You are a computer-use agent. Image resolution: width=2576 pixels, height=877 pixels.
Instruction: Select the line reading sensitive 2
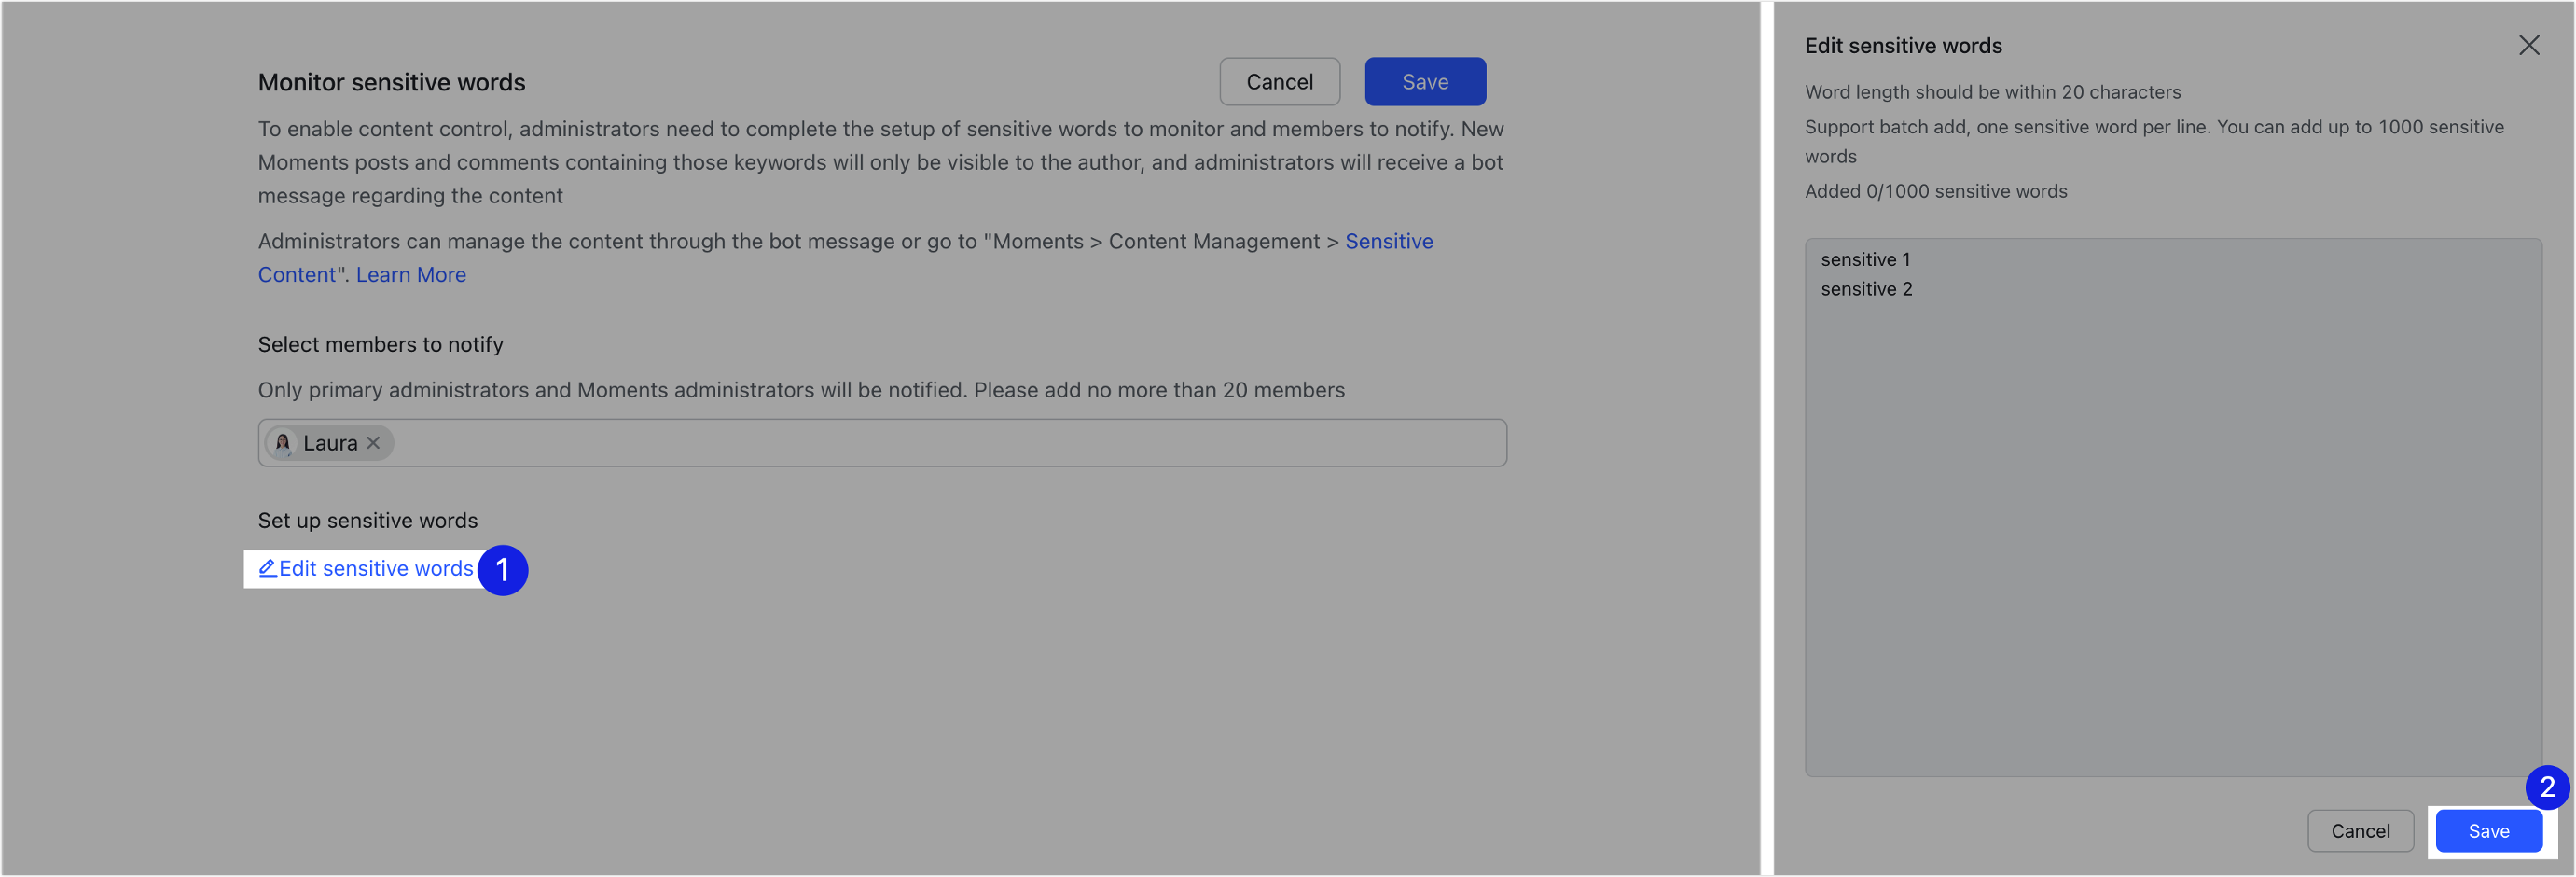click(1865, 289)
